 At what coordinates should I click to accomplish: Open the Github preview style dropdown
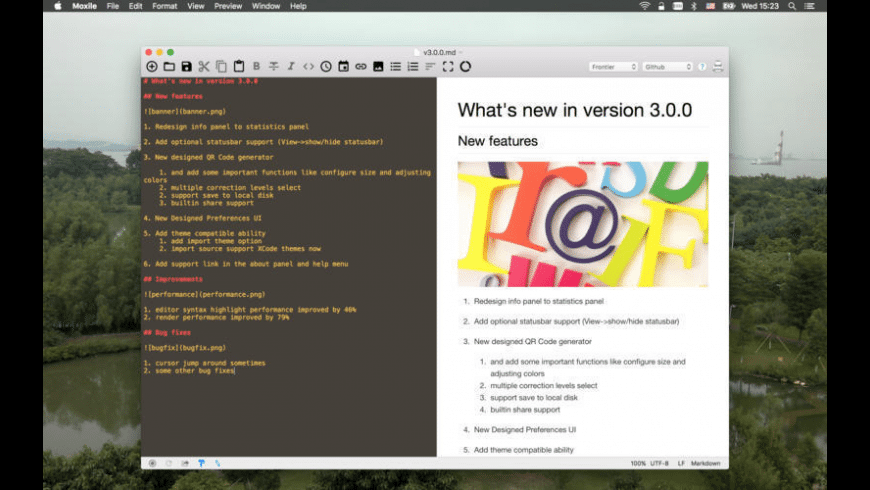coord(667,67)
